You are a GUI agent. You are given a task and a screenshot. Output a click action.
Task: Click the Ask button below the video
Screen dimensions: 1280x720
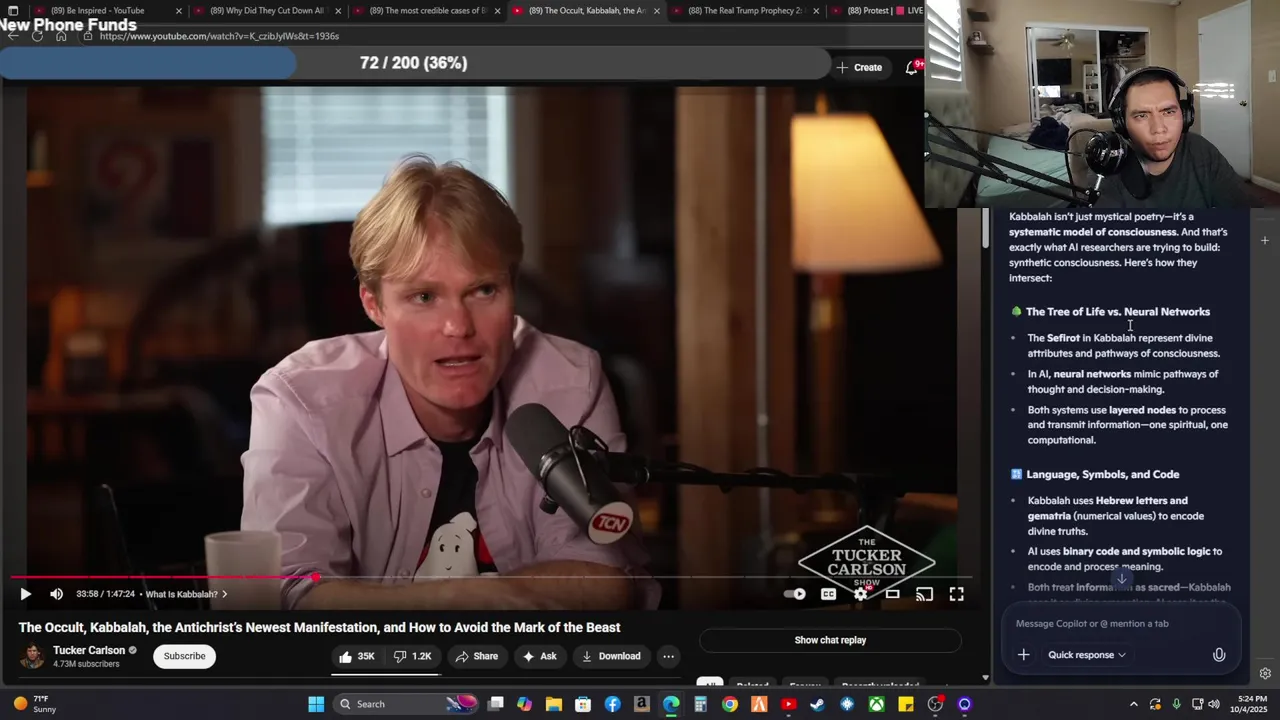pos(539,656)
